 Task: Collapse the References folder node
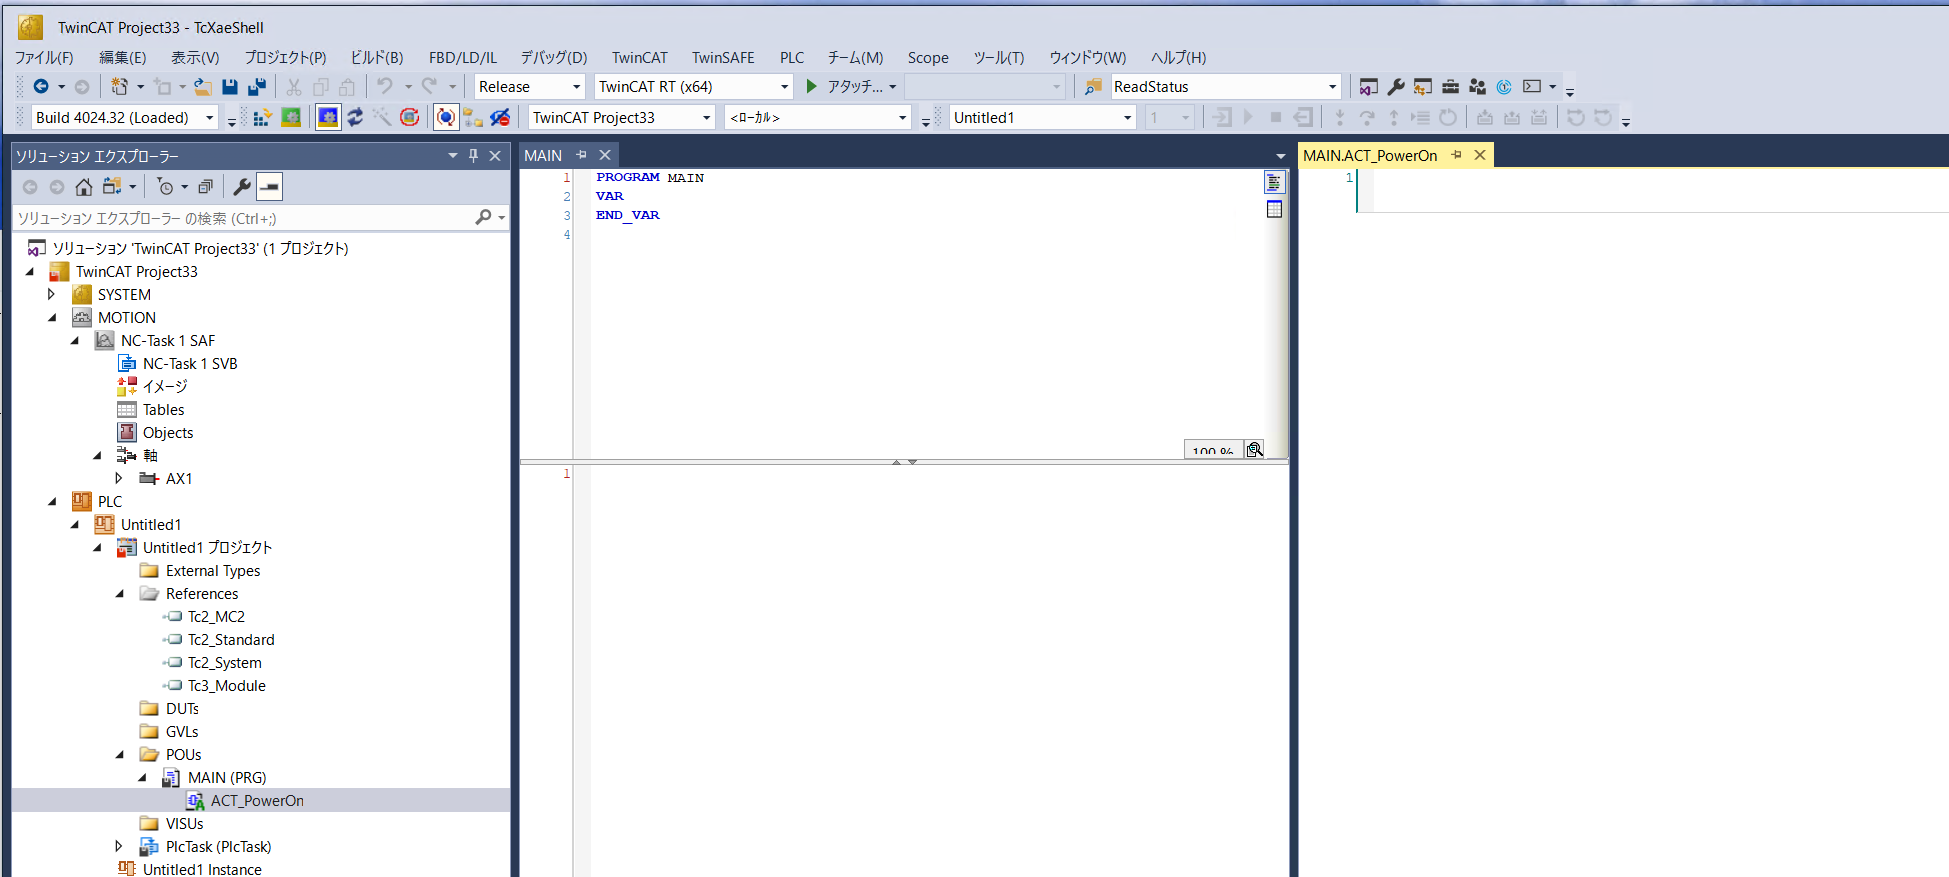tap(119, 594)
